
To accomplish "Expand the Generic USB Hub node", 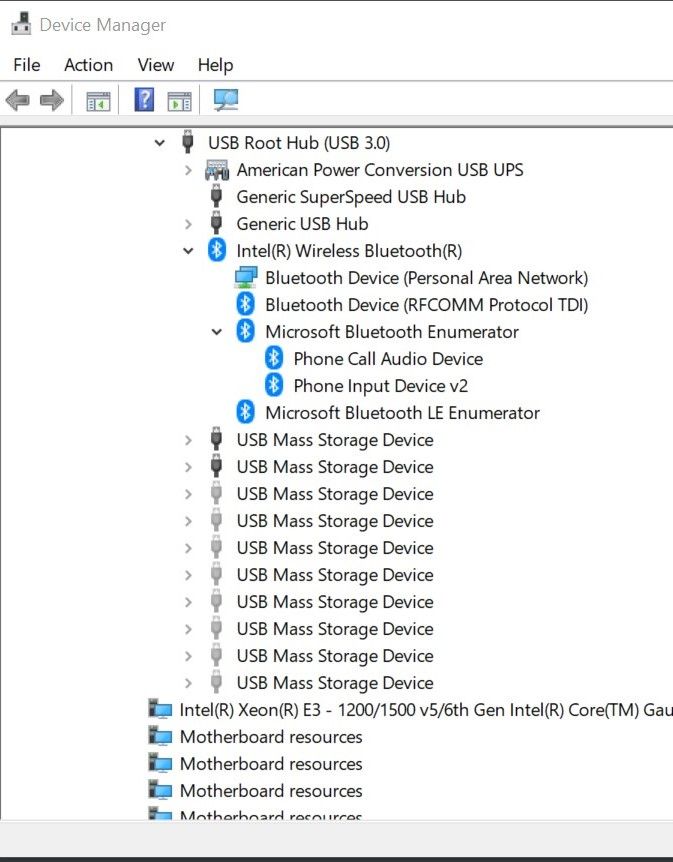I will tap(188, 224).
